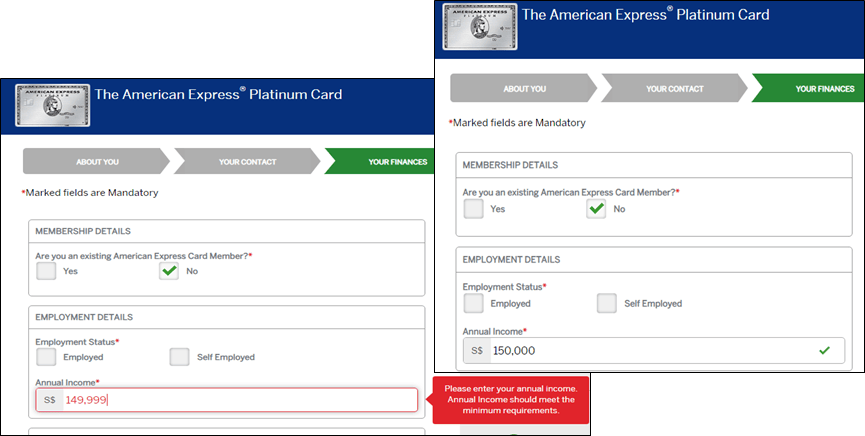Tick Self Employed status in the form showing 149,999
The height and width of the screenshot is (436, 865).
tap(179, 357)
